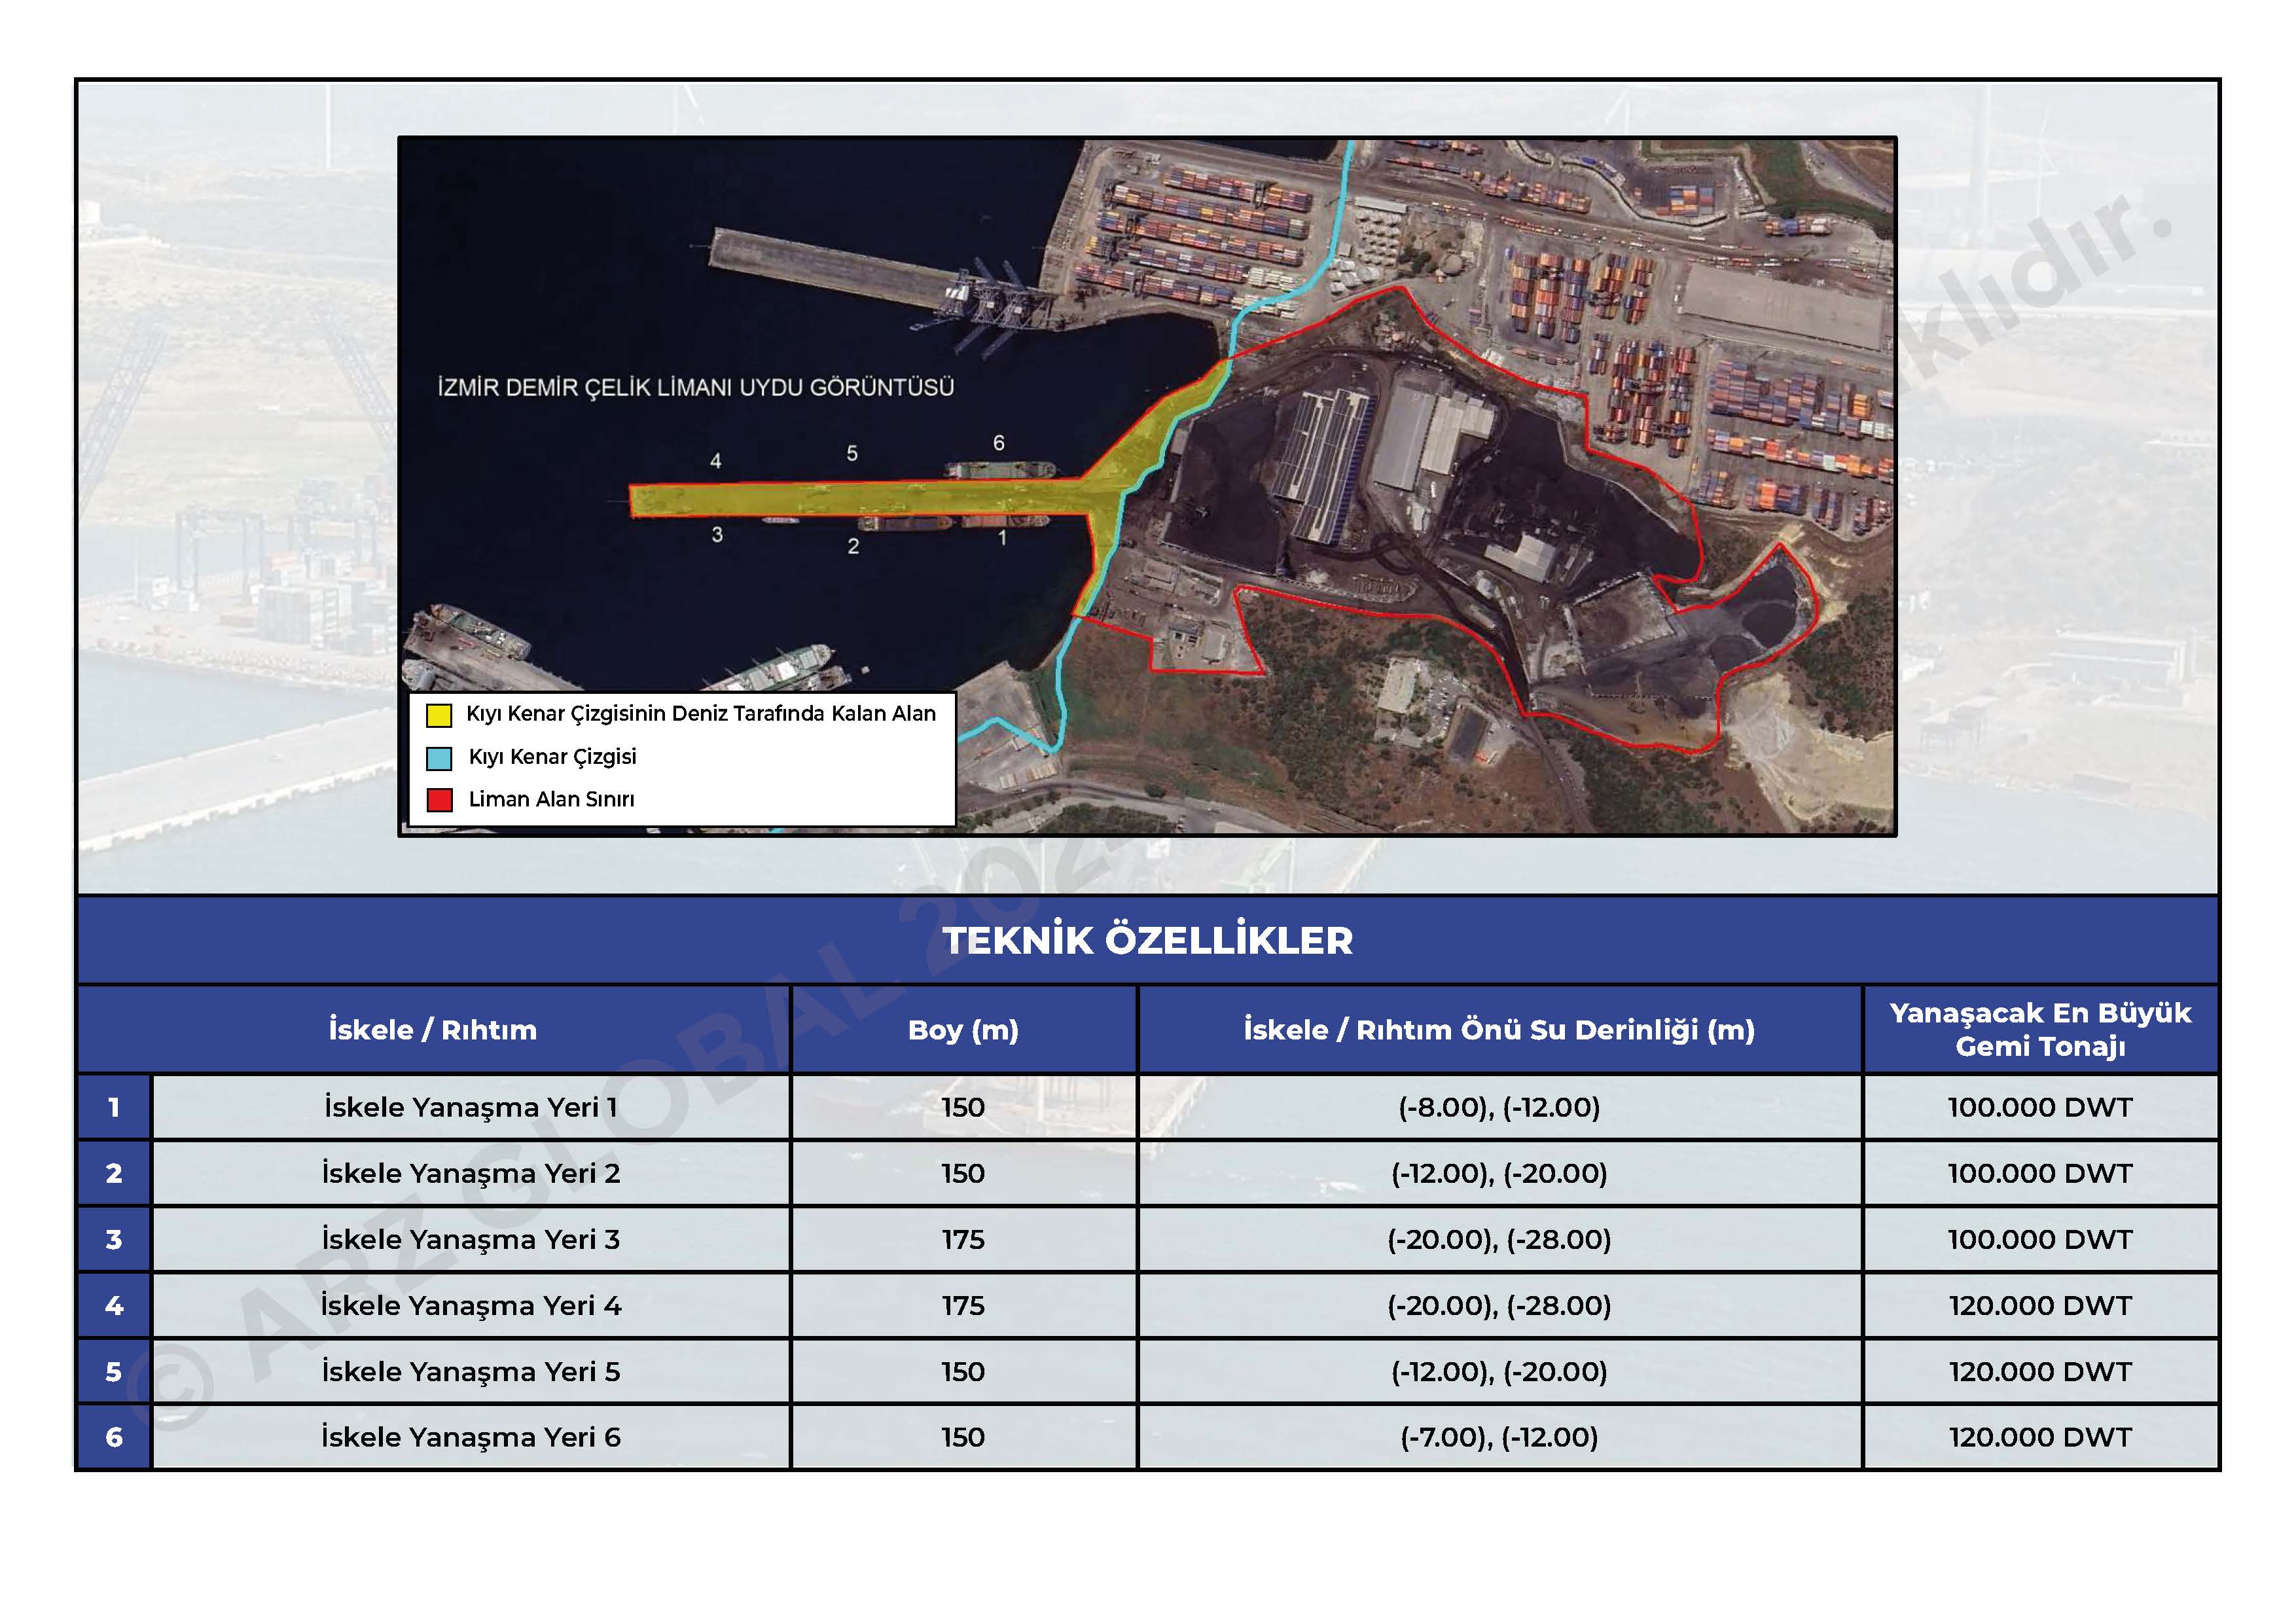Click the 'Boy (m)' column header

coord(963,1030)
